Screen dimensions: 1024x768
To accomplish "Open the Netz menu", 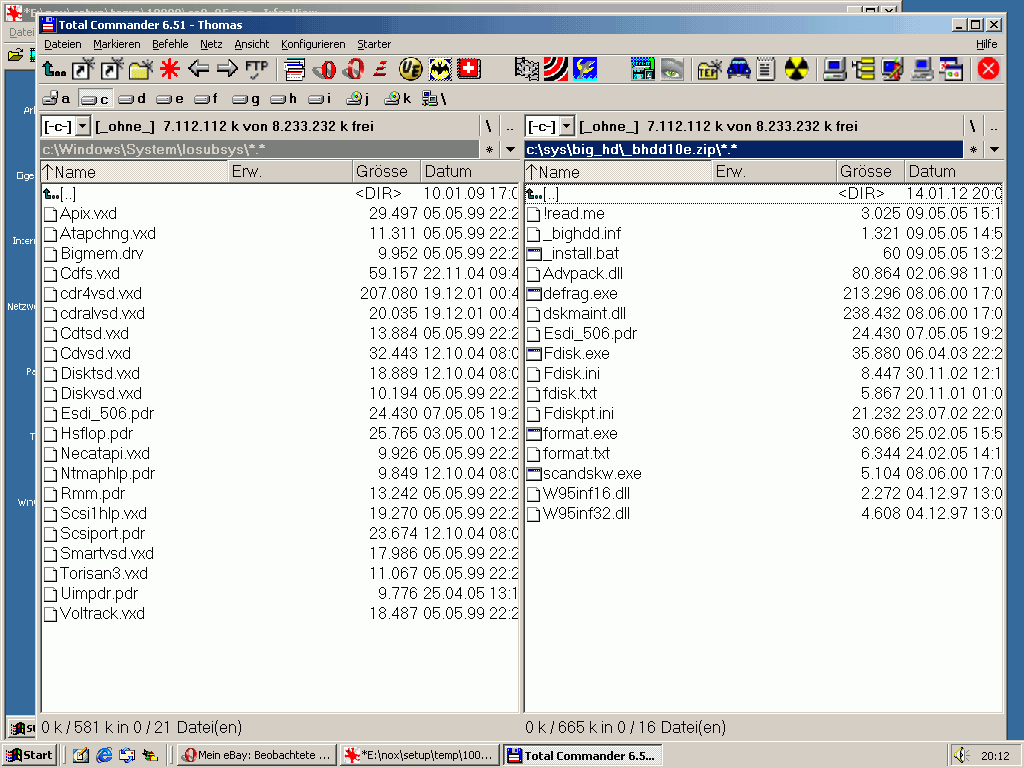I will point(211,44).
